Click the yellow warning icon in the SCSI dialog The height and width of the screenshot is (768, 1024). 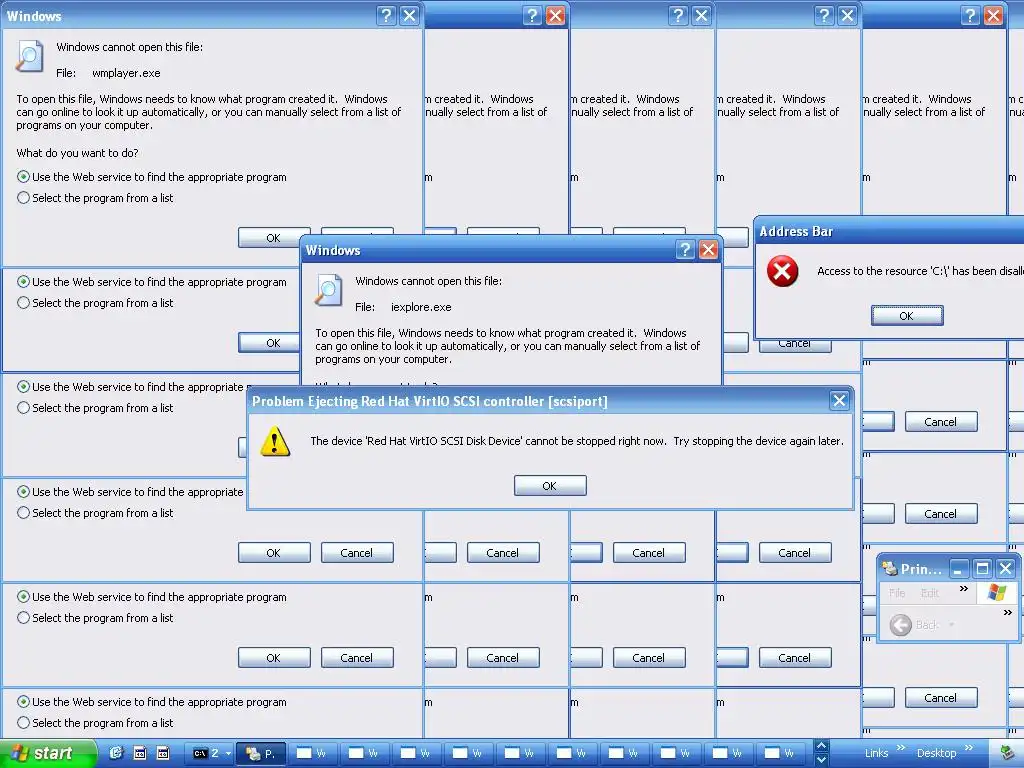(275, 441)
